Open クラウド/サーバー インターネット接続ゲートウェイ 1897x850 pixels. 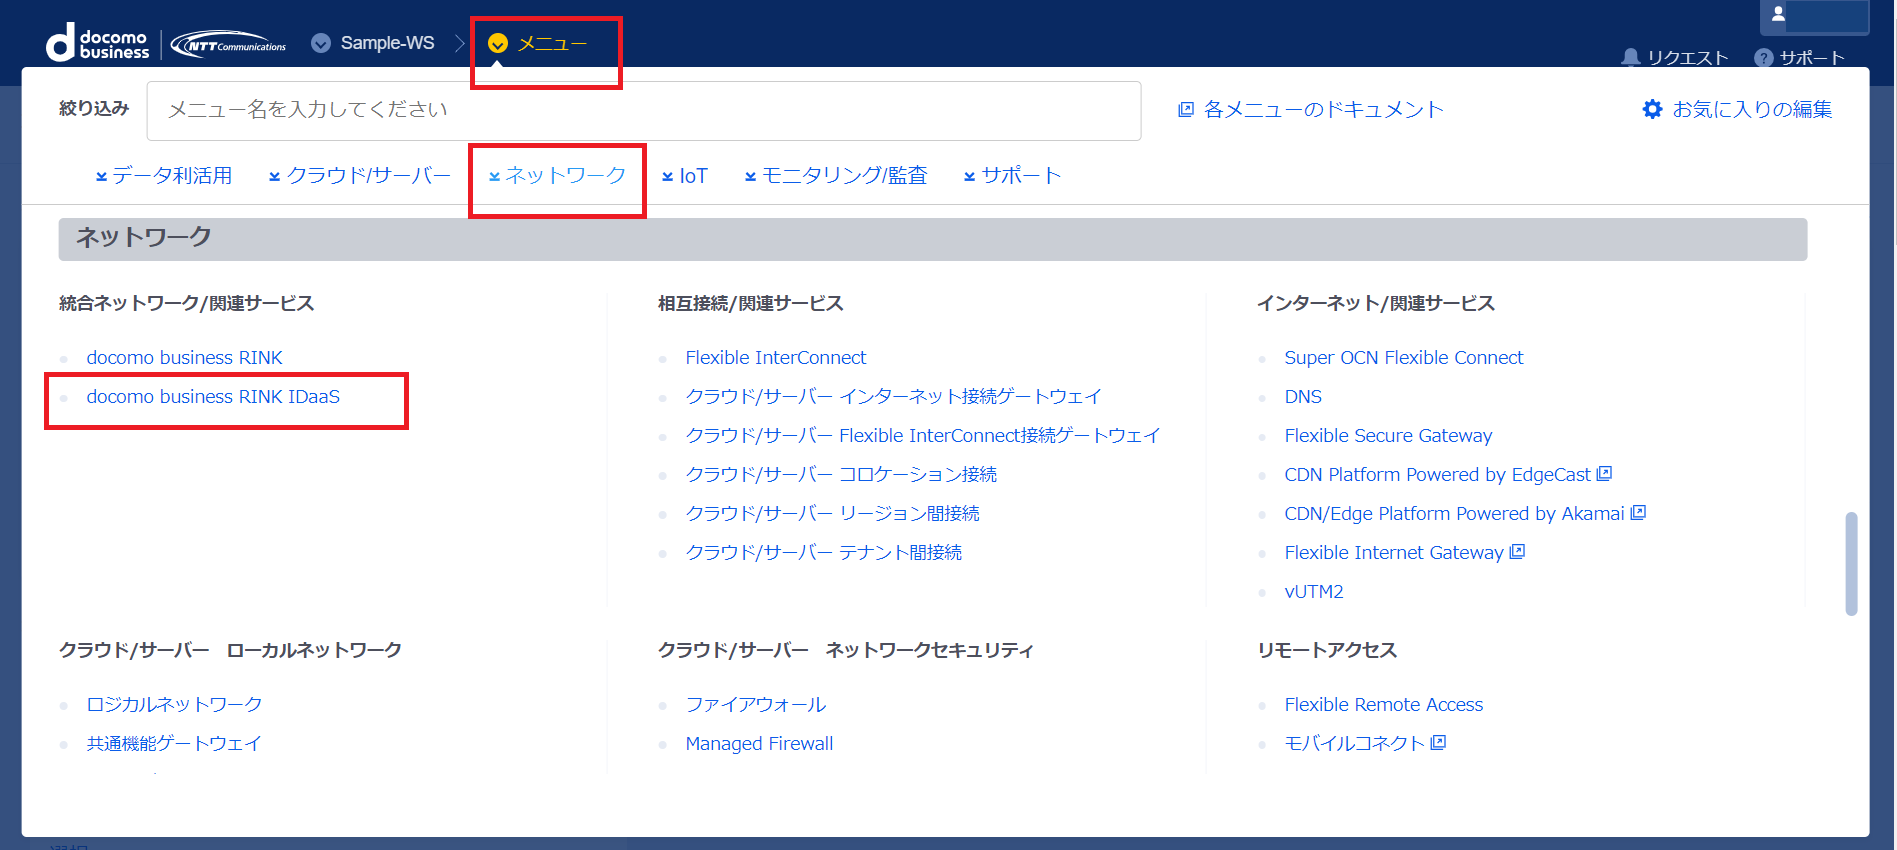893,396
